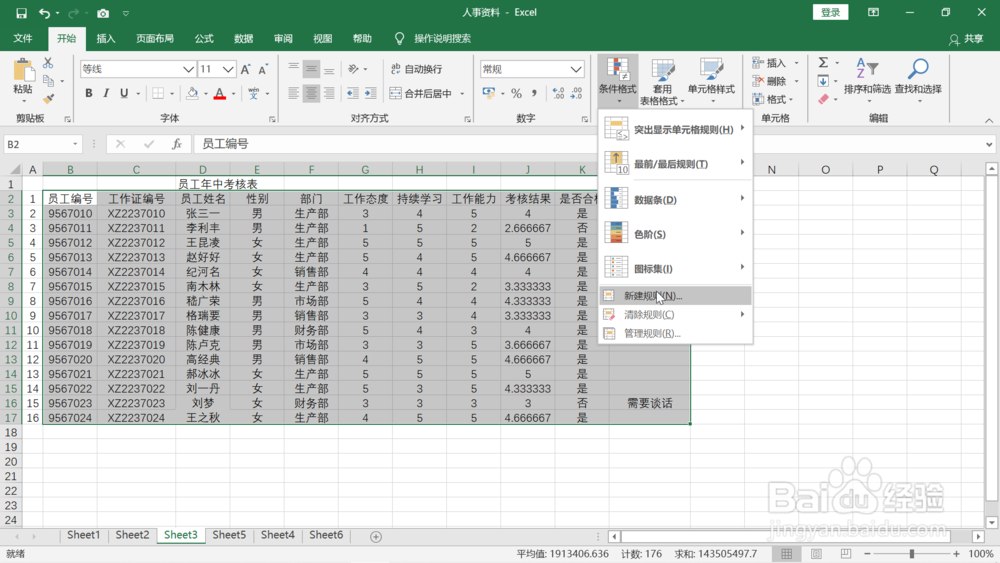
Task: Click the Comma Style icon
Action: [534, 94]
